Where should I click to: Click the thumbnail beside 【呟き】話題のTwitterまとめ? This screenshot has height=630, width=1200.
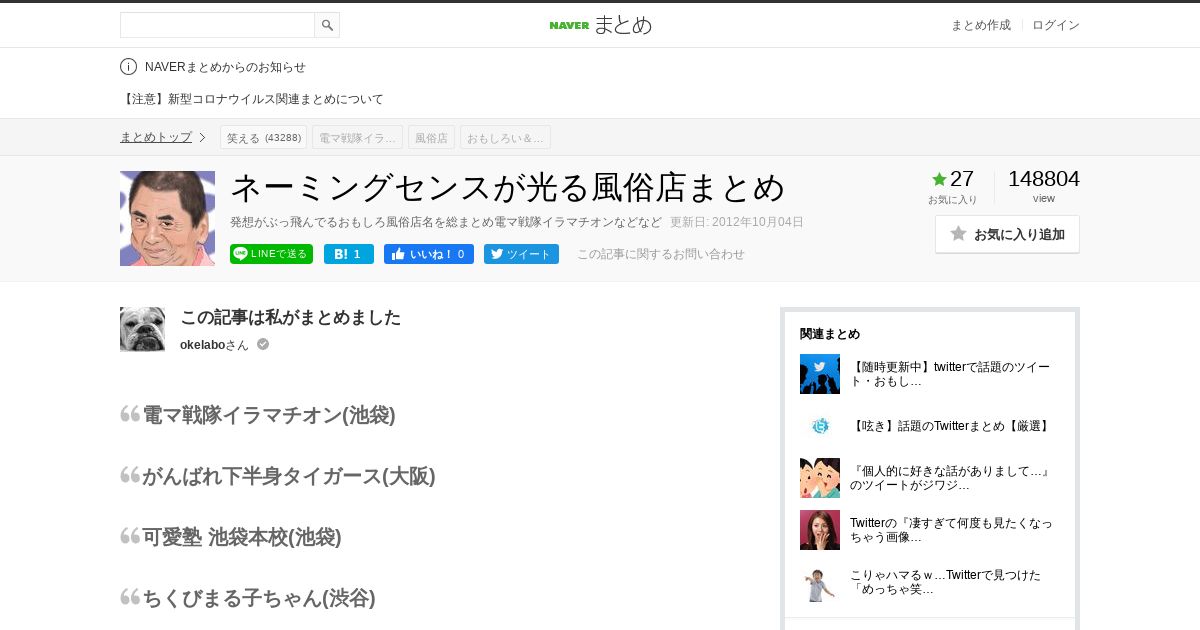click(820, 426)
